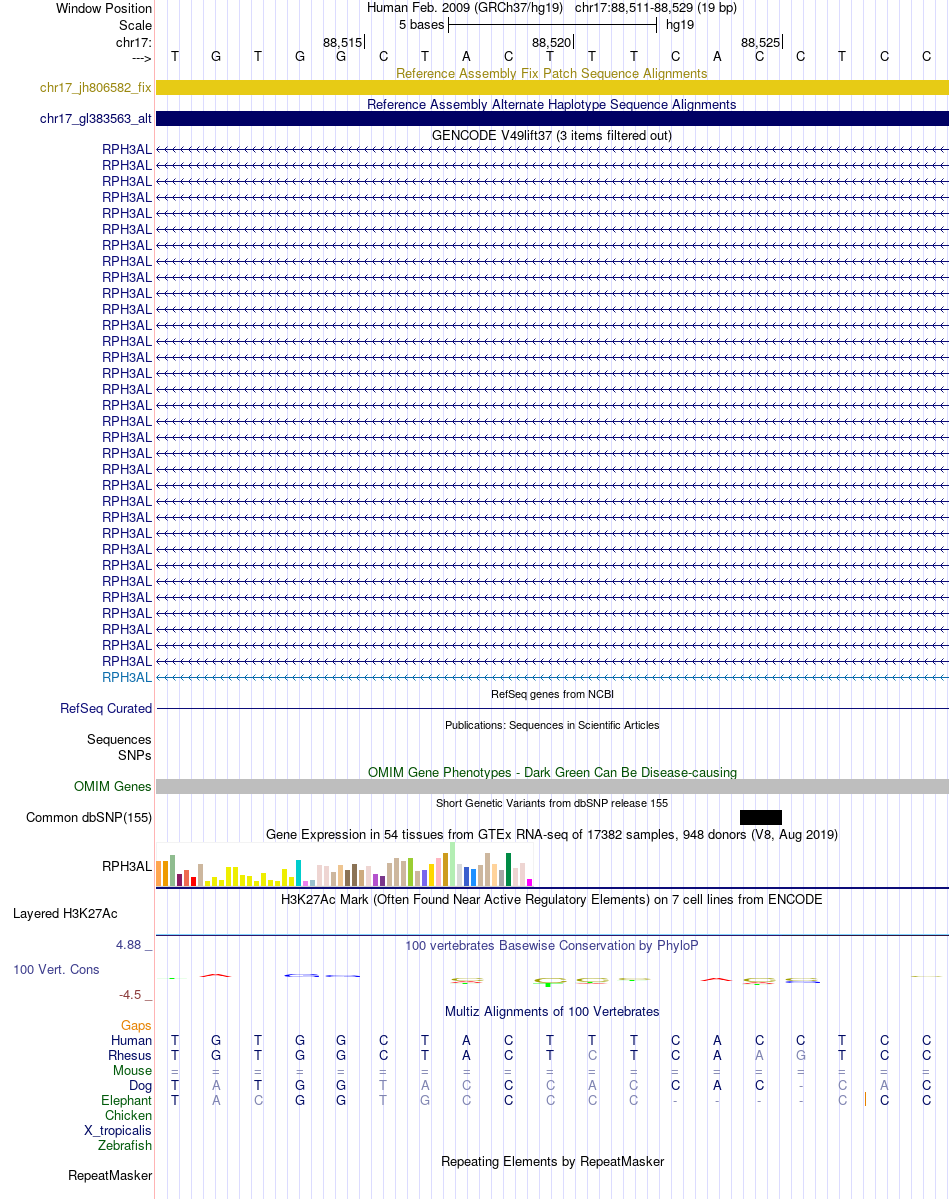
Task: Open the 'RefSeq genes from NCBI' title
Action: [552, 694]
